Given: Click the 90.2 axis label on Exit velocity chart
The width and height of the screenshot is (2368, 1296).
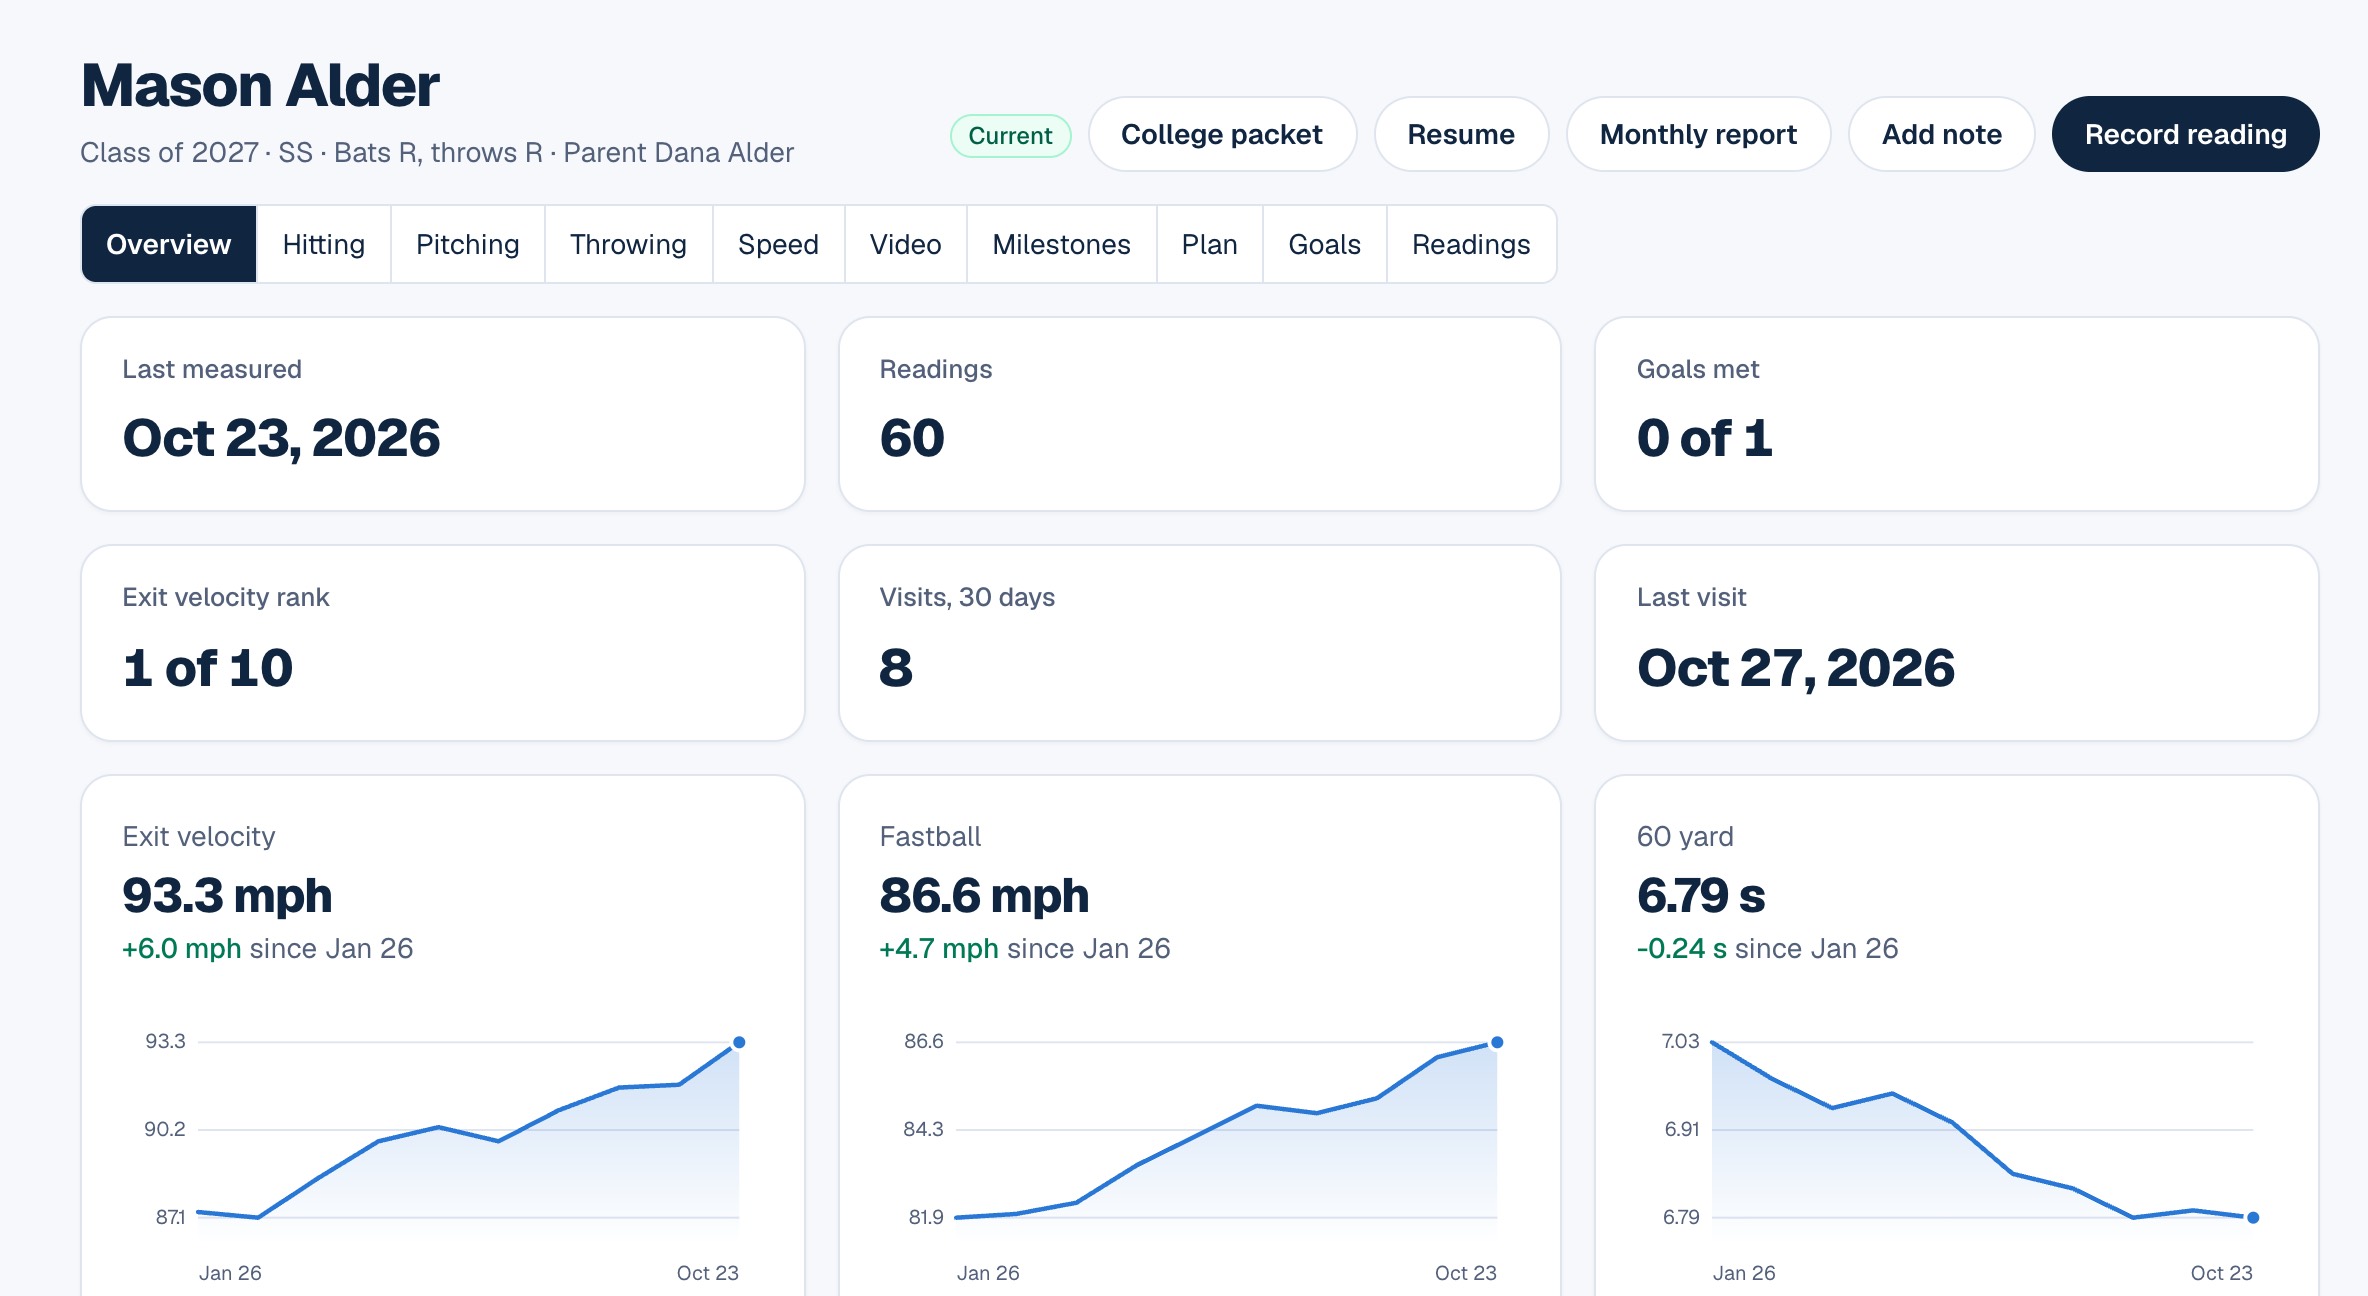Looking at the screenshot, I should click(165, 1129).
